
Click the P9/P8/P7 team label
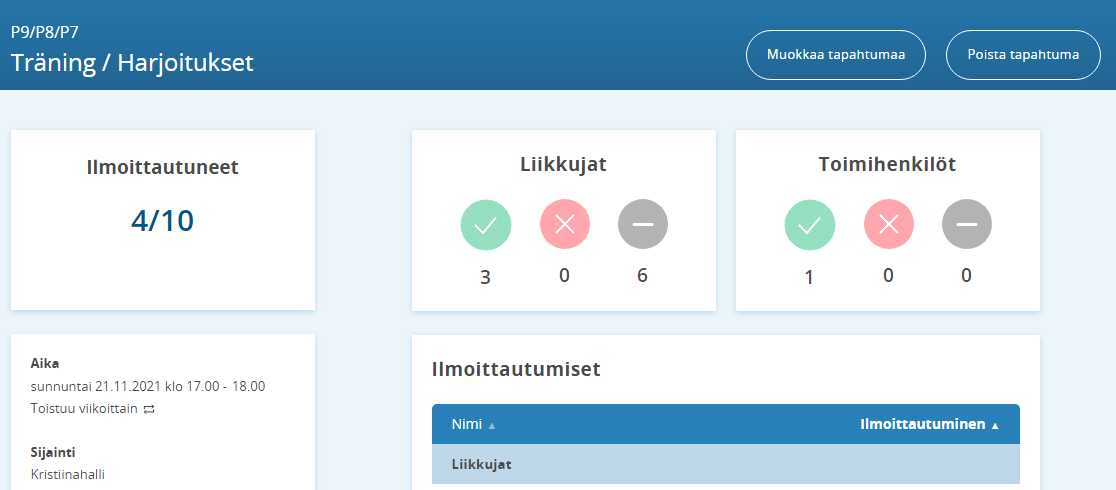45,32
